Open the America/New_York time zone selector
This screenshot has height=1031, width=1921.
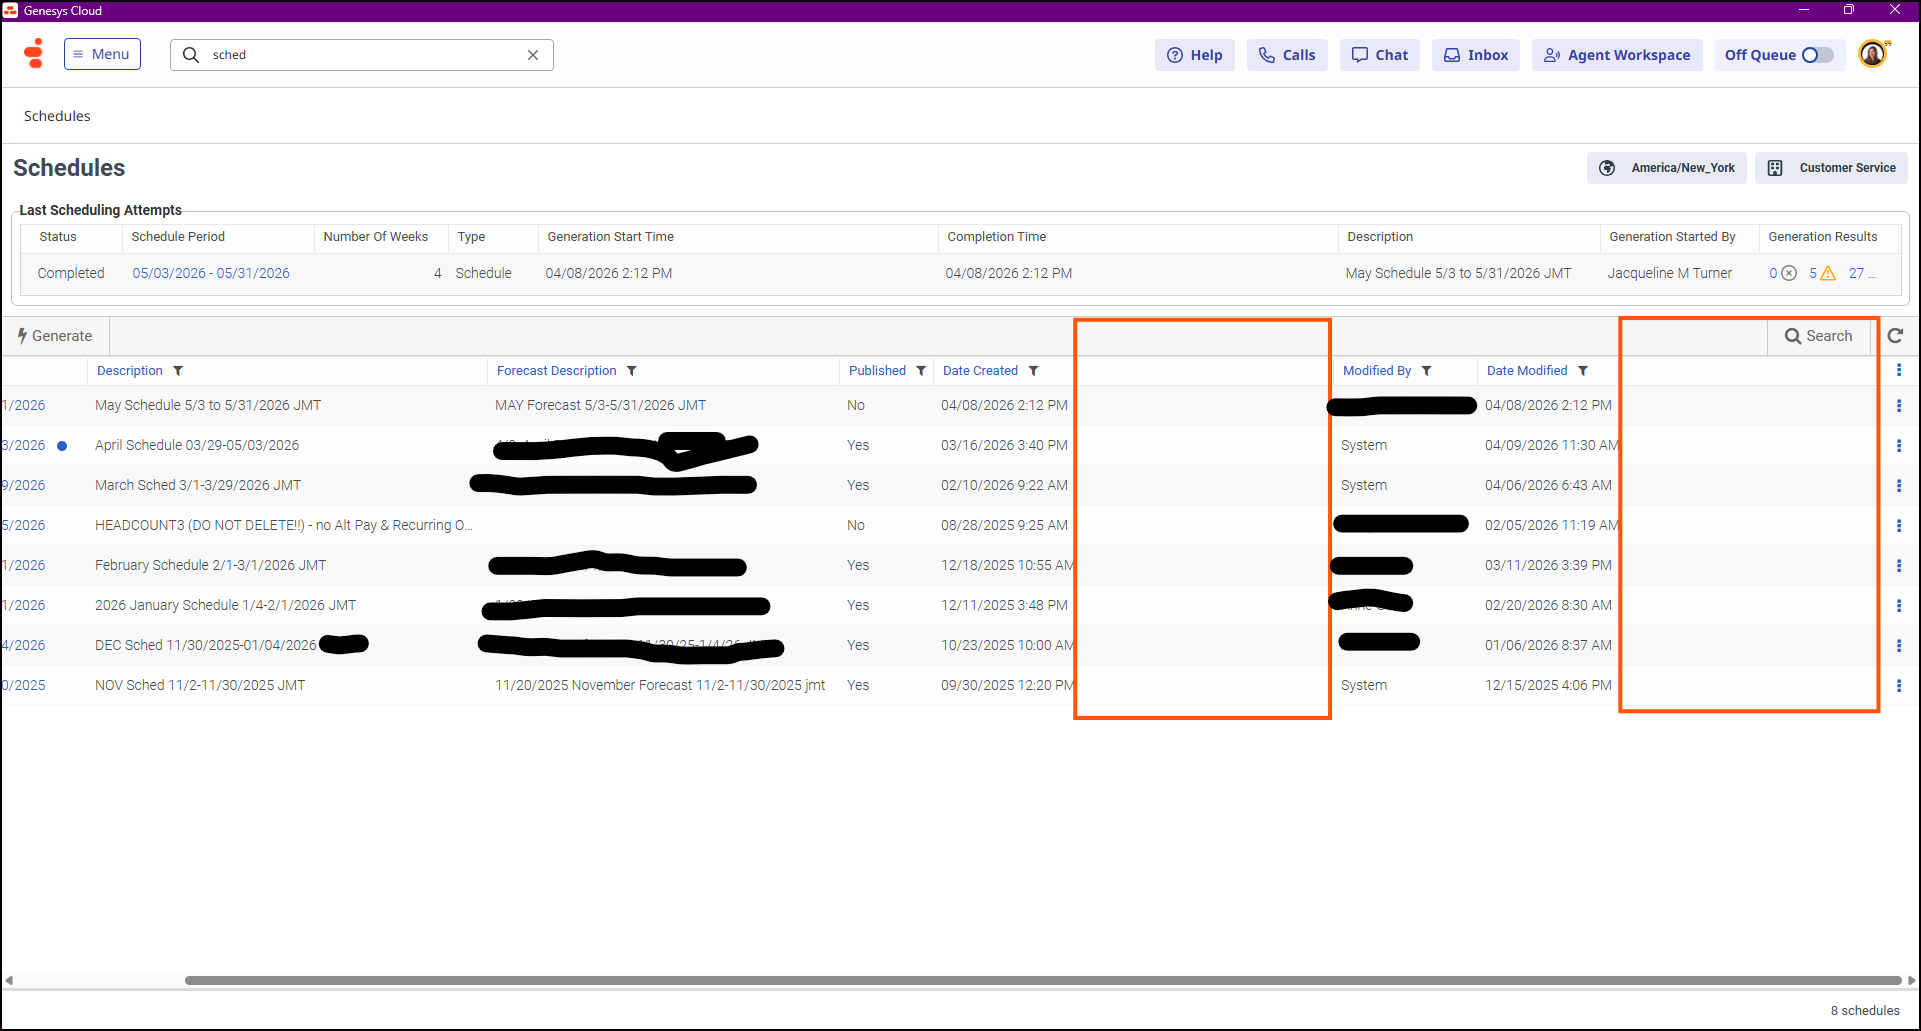point(1667,168)
